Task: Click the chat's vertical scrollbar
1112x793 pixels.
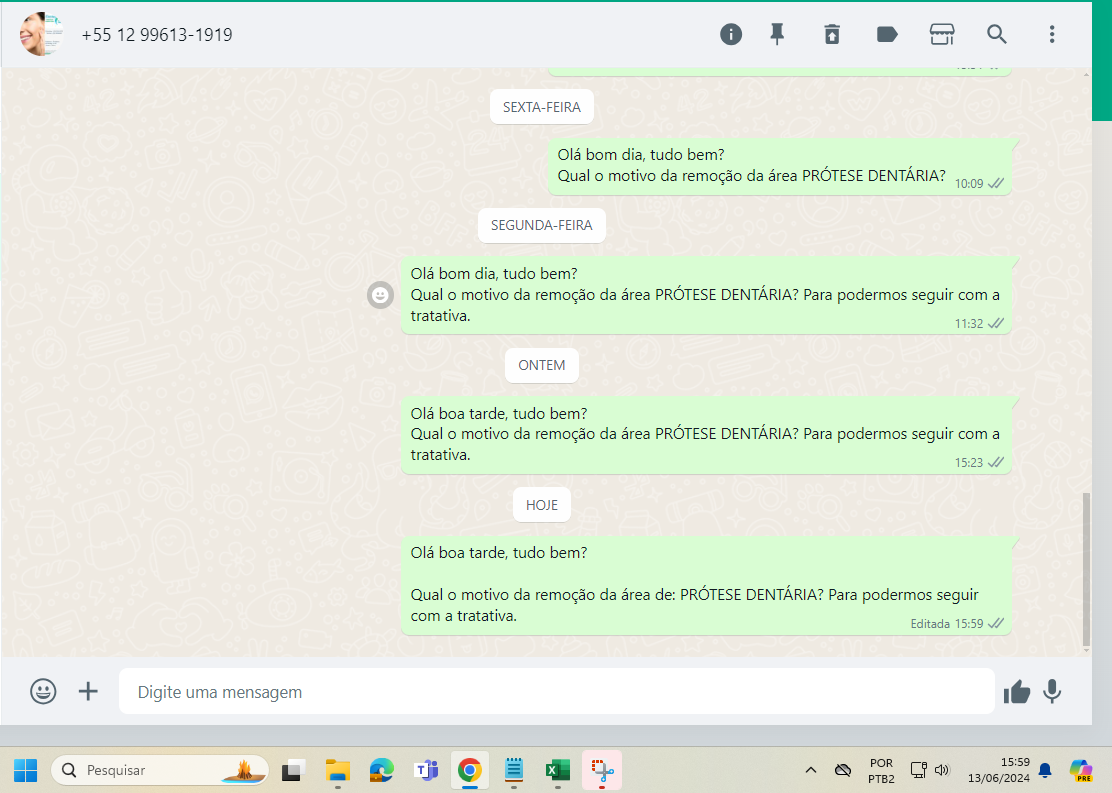Action: pos(1087,570)
